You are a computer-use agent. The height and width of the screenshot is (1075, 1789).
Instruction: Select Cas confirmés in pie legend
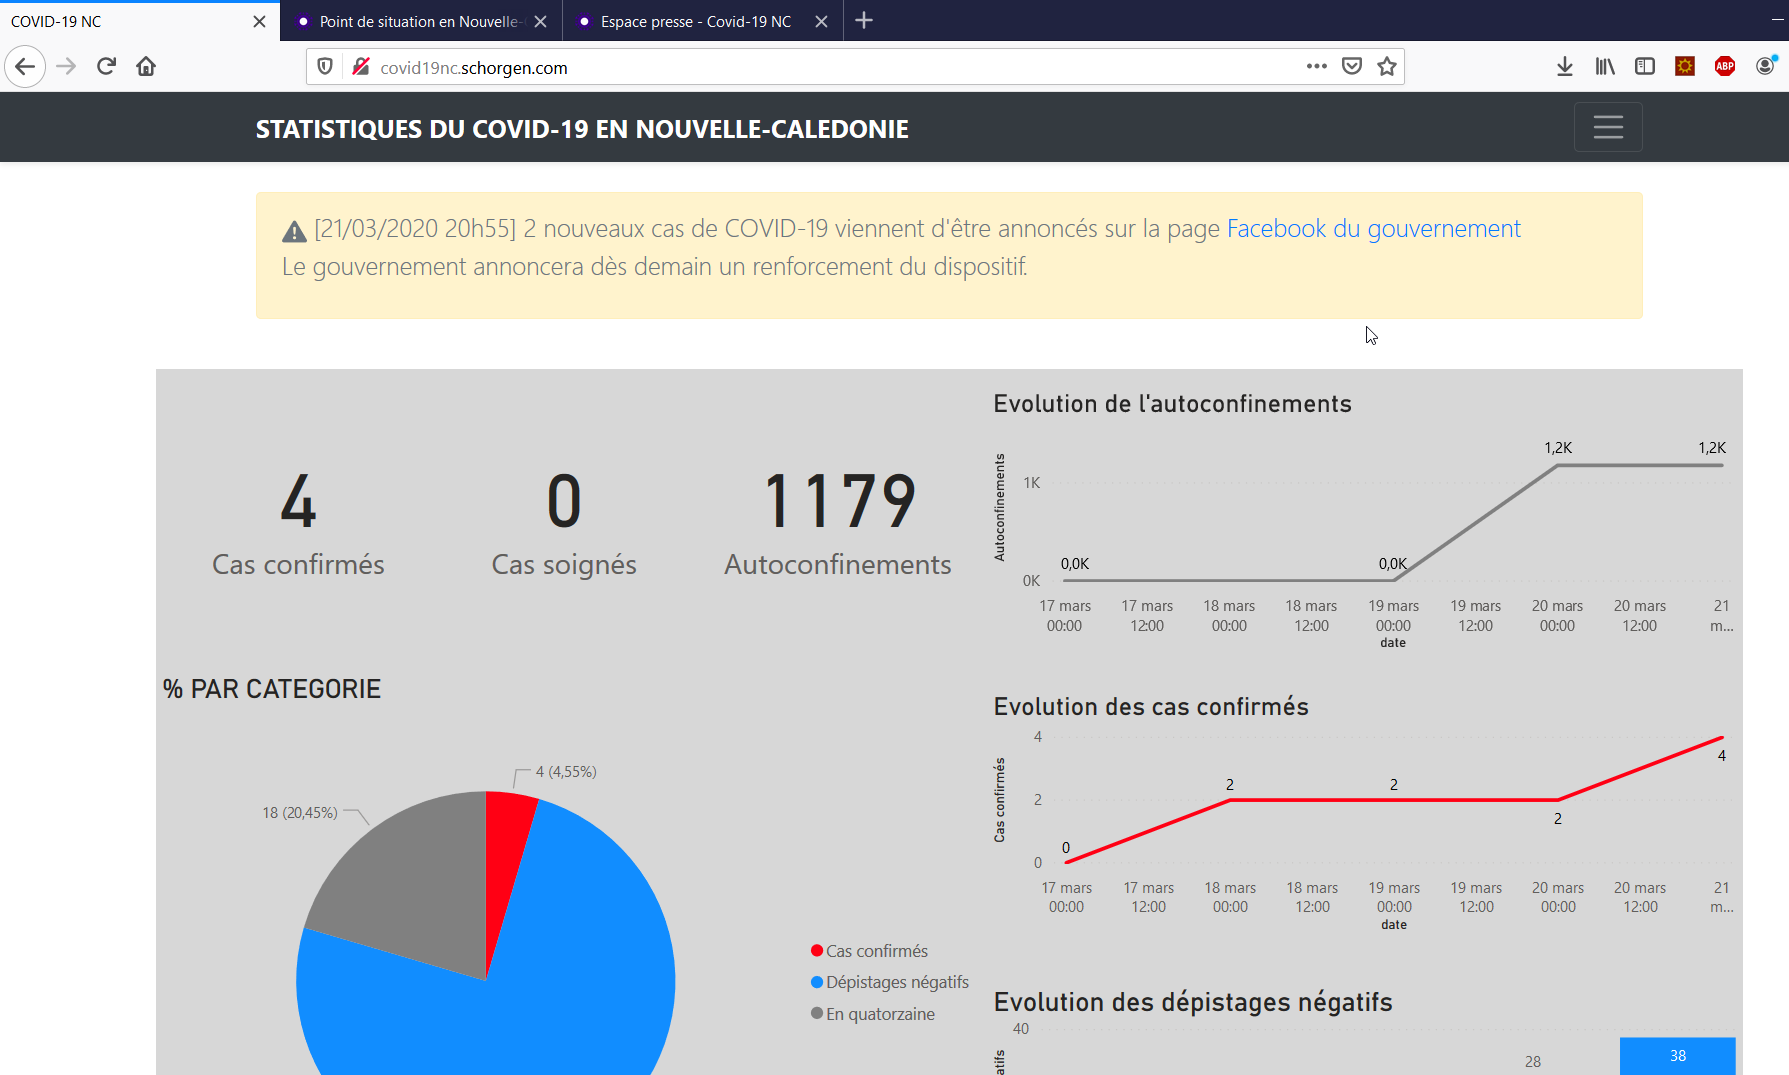[x=869, y=951]
